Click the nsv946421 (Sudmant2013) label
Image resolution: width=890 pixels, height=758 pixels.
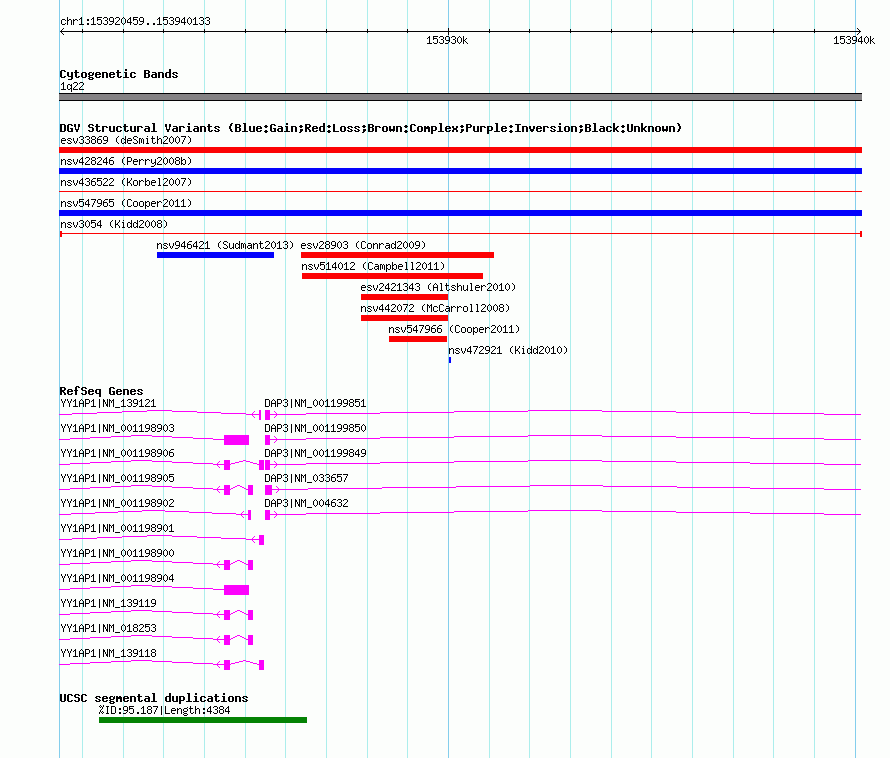tap(225, 245)
